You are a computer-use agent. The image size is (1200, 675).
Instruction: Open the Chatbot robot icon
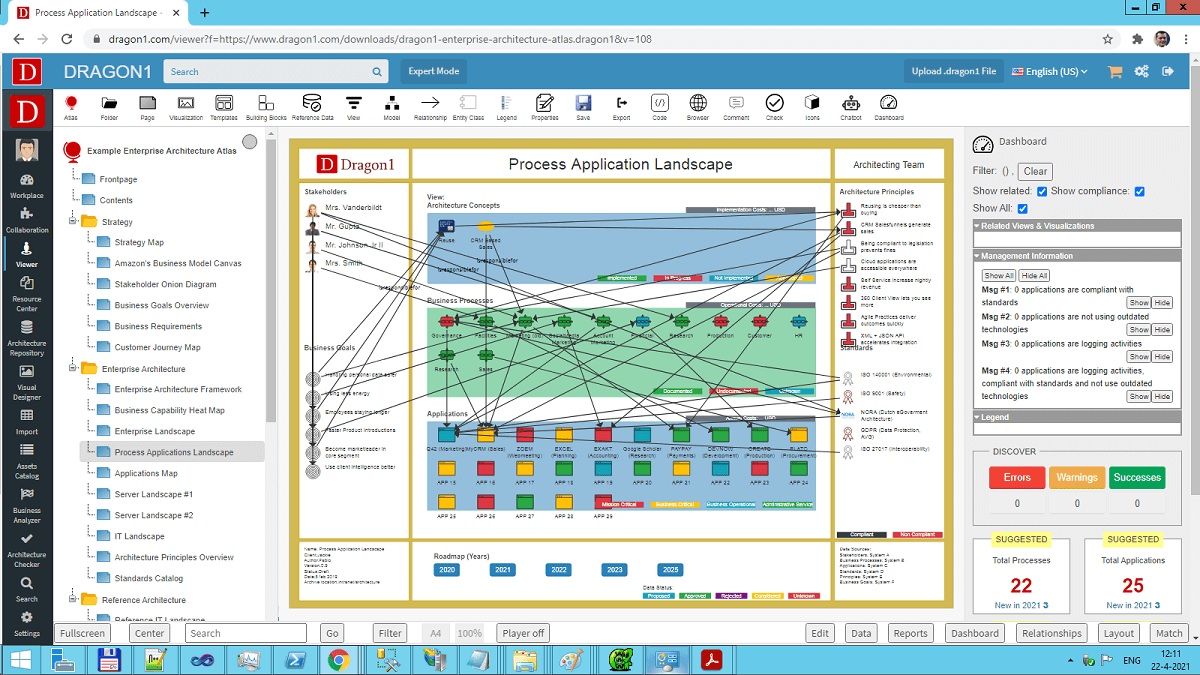point(851,107)
